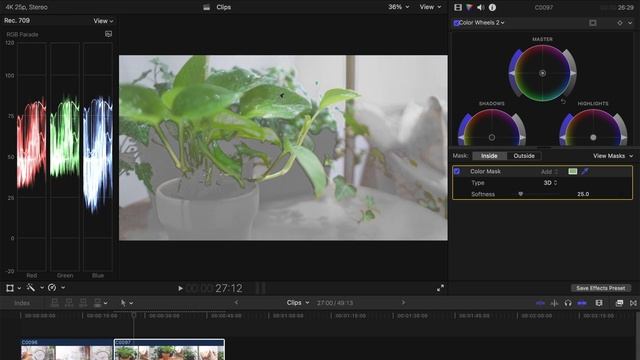This screenshot has width=640, height=360.
Task: Click the keyframe diamond in Color Wheels header
Action: [x=620, y=23]
